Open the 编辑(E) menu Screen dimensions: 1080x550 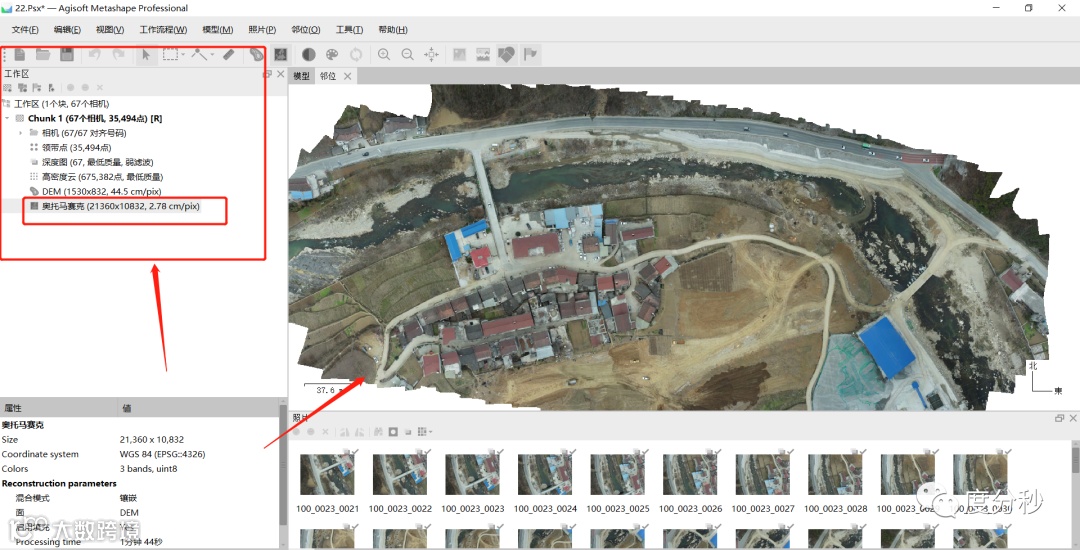click(67, 30)
